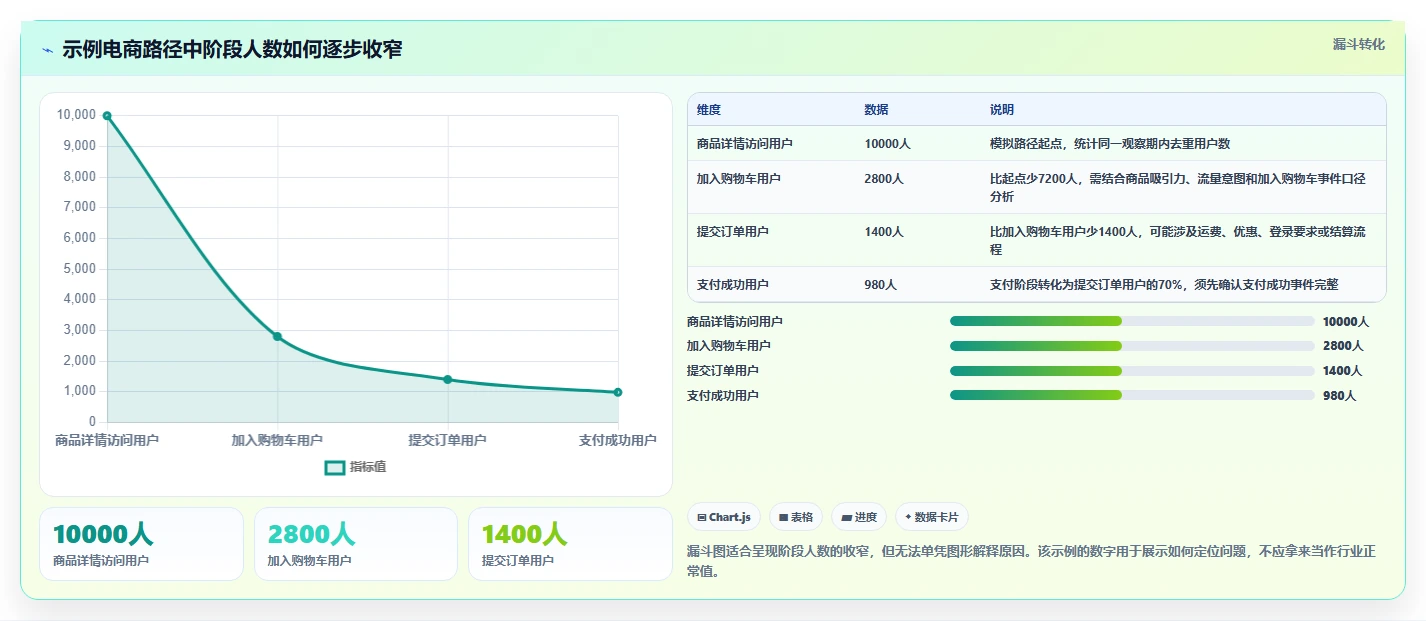Click chart data point for 加入购物车用户

click(277, 336)
